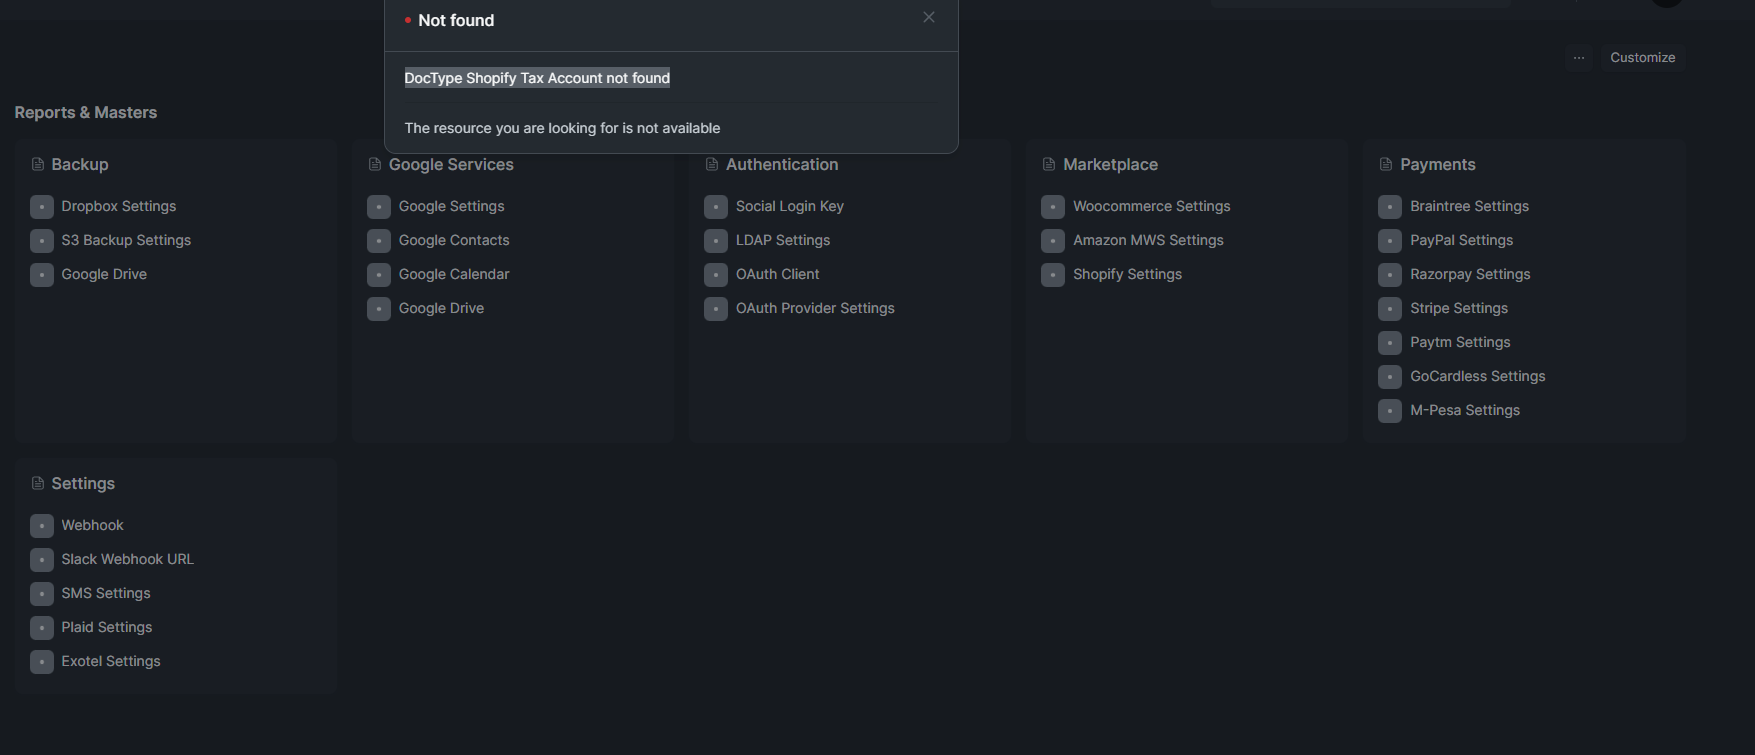The height and width of the screenshot is (755, 1755).
Task: Select the highlighted DocType error text
Action: tap(537, 77)
